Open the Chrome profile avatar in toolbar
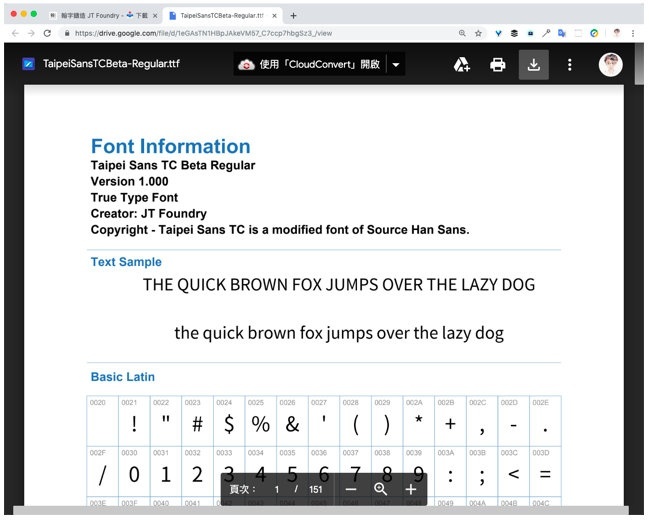 tap(617, 33)
